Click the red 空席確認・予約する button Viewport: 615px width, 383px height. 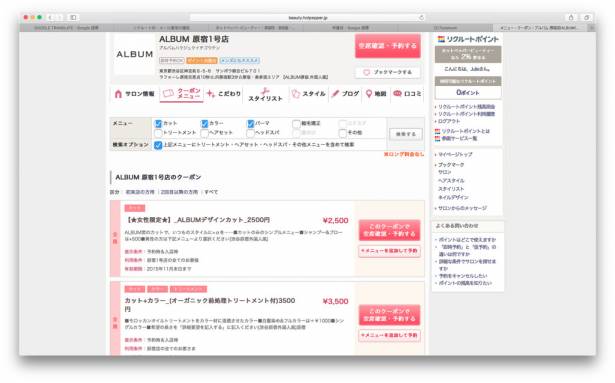pos(388,46)
